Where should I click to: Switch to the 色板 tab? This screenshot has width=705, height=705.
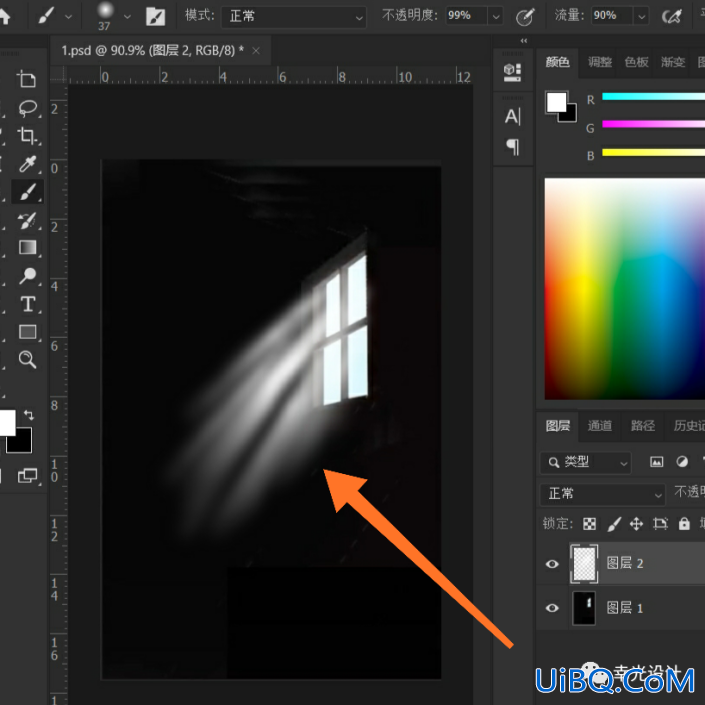tap(637, 62)
